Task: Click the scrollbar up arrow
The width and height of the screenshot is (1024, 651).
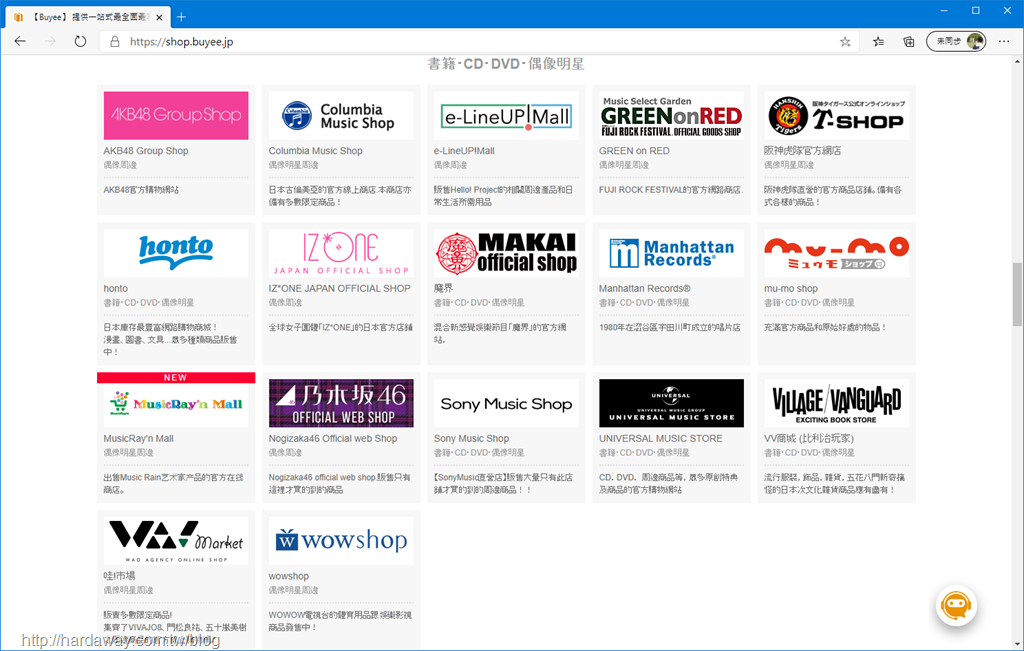Action: (1017, 61)
